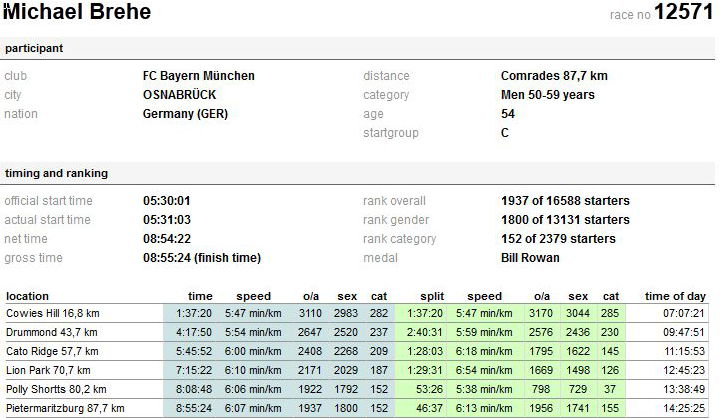
Task: Open the Comrades 87,7 km distance entry
Action: click(x=553, y=76)
